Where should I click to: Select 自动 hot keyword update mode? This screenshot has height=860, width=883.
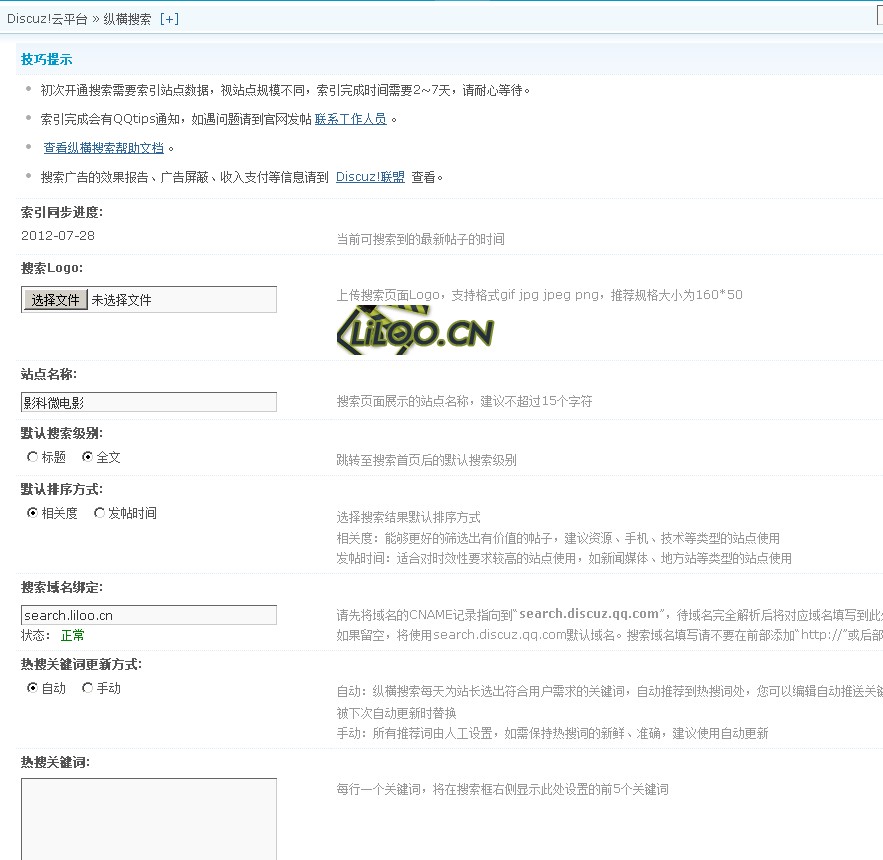pos(33,688)
